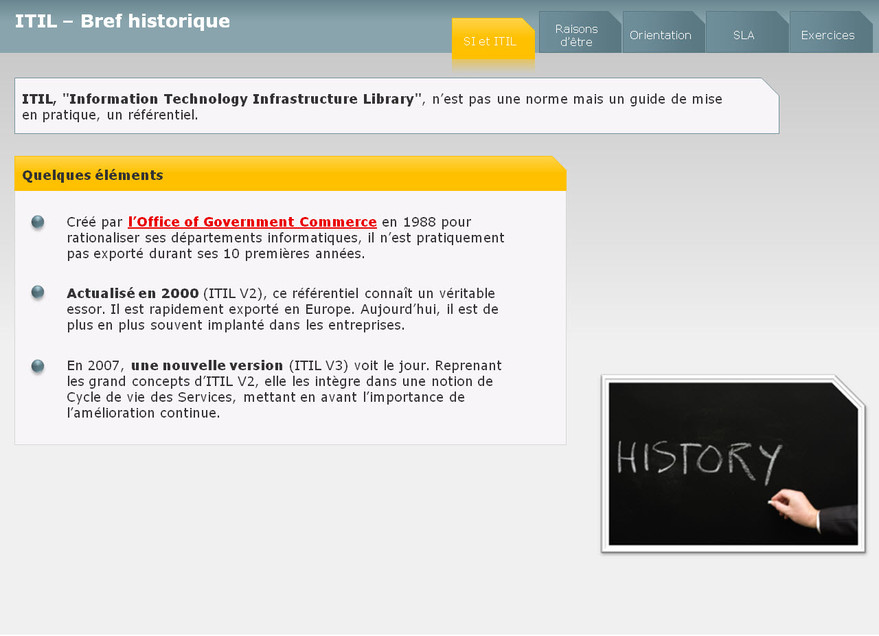879x636 pixels.
Task: Click the bold "Actualisé en 2000" text
Action: tap(132, 293)
